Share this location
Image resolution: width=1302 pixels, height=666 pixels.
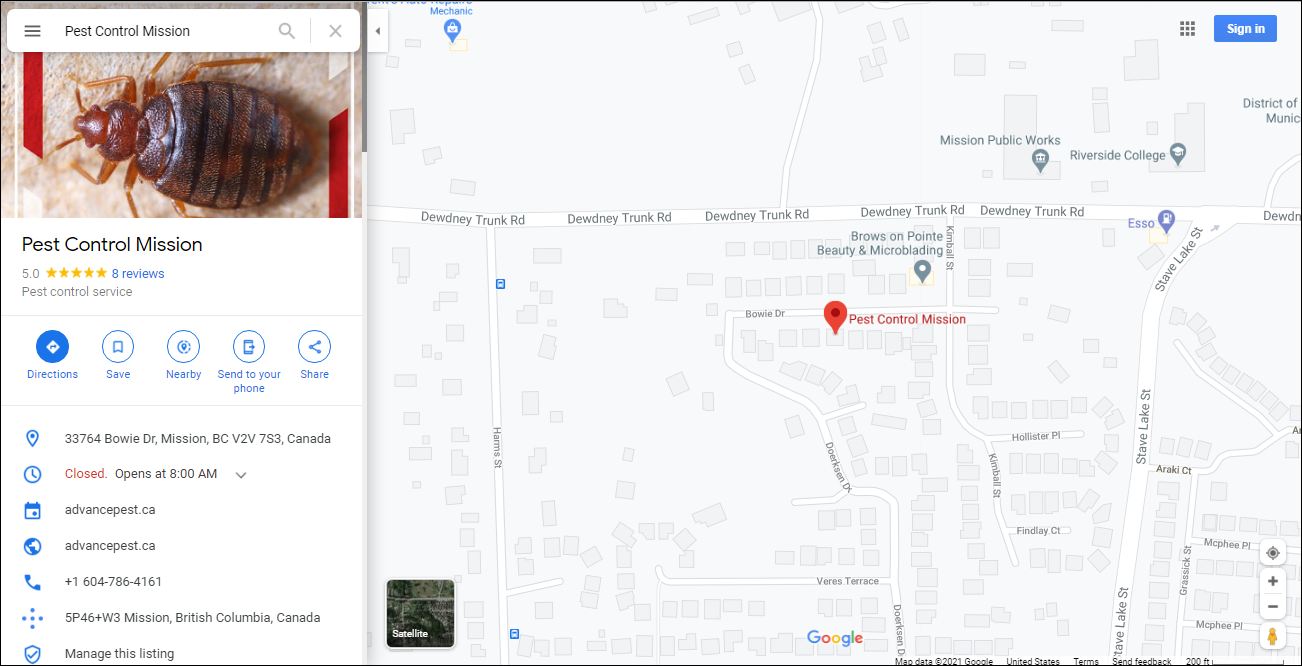coord(314,347)
